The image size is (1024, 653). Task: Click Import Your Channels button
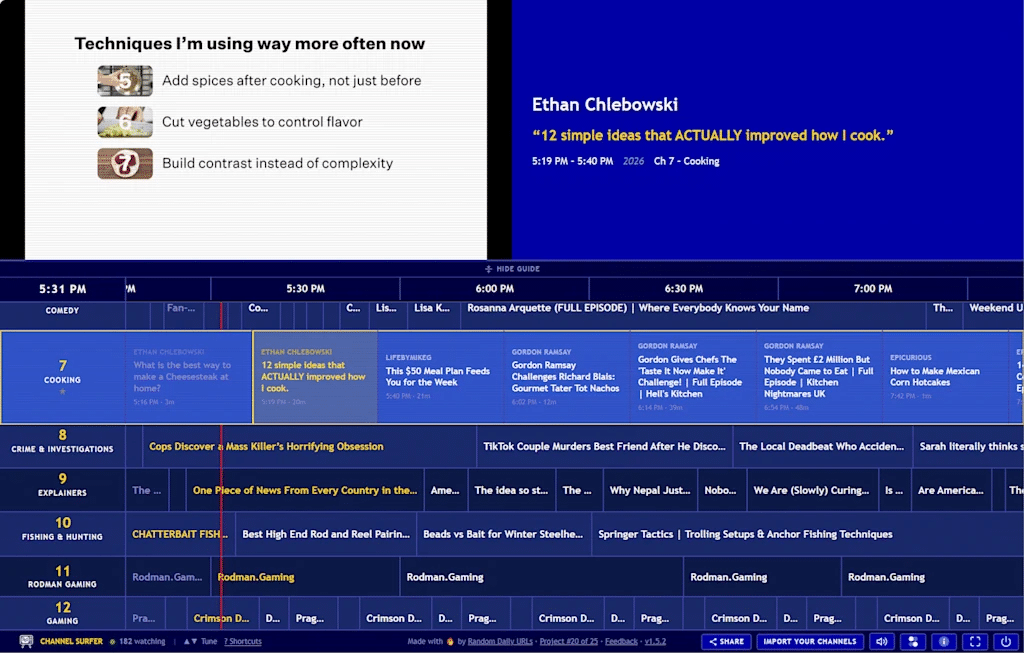[810, 642]
